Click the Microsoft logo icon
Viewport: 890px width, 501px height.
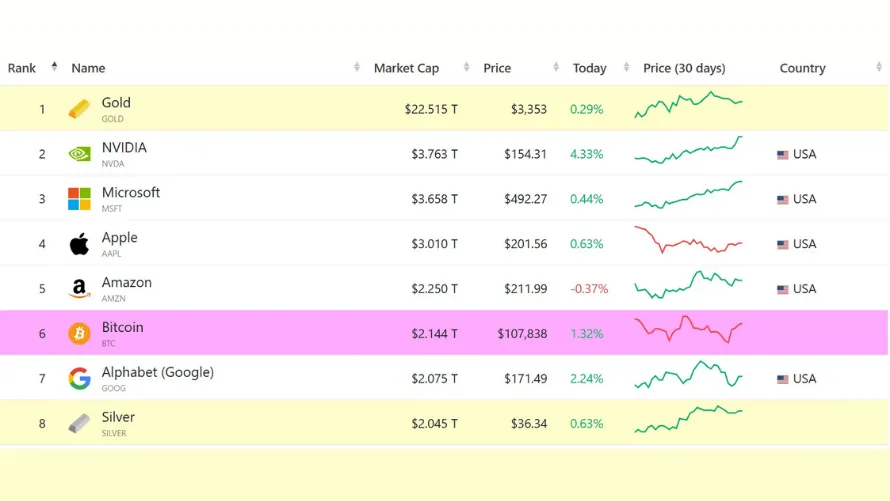79,199
